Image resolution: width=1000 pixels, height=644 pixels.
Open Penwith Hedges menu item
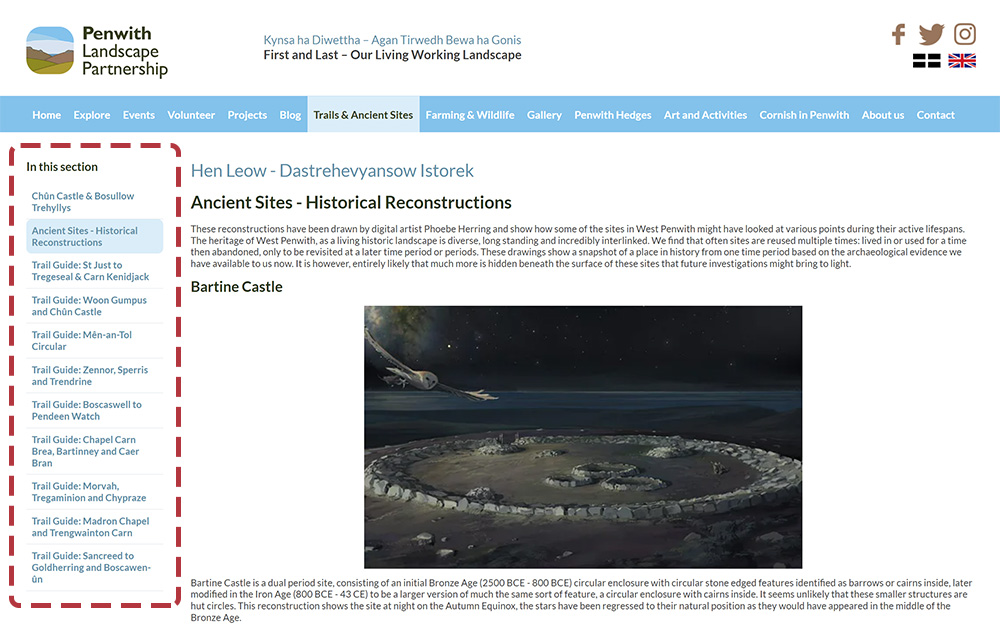[x=613, y=115]
